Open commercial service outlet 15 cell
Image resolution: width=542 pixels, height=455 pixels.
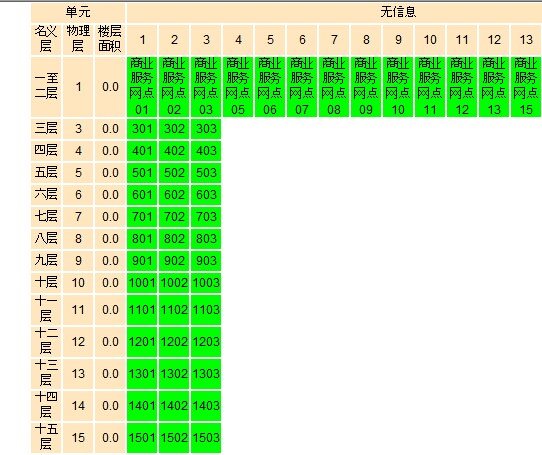526,87
